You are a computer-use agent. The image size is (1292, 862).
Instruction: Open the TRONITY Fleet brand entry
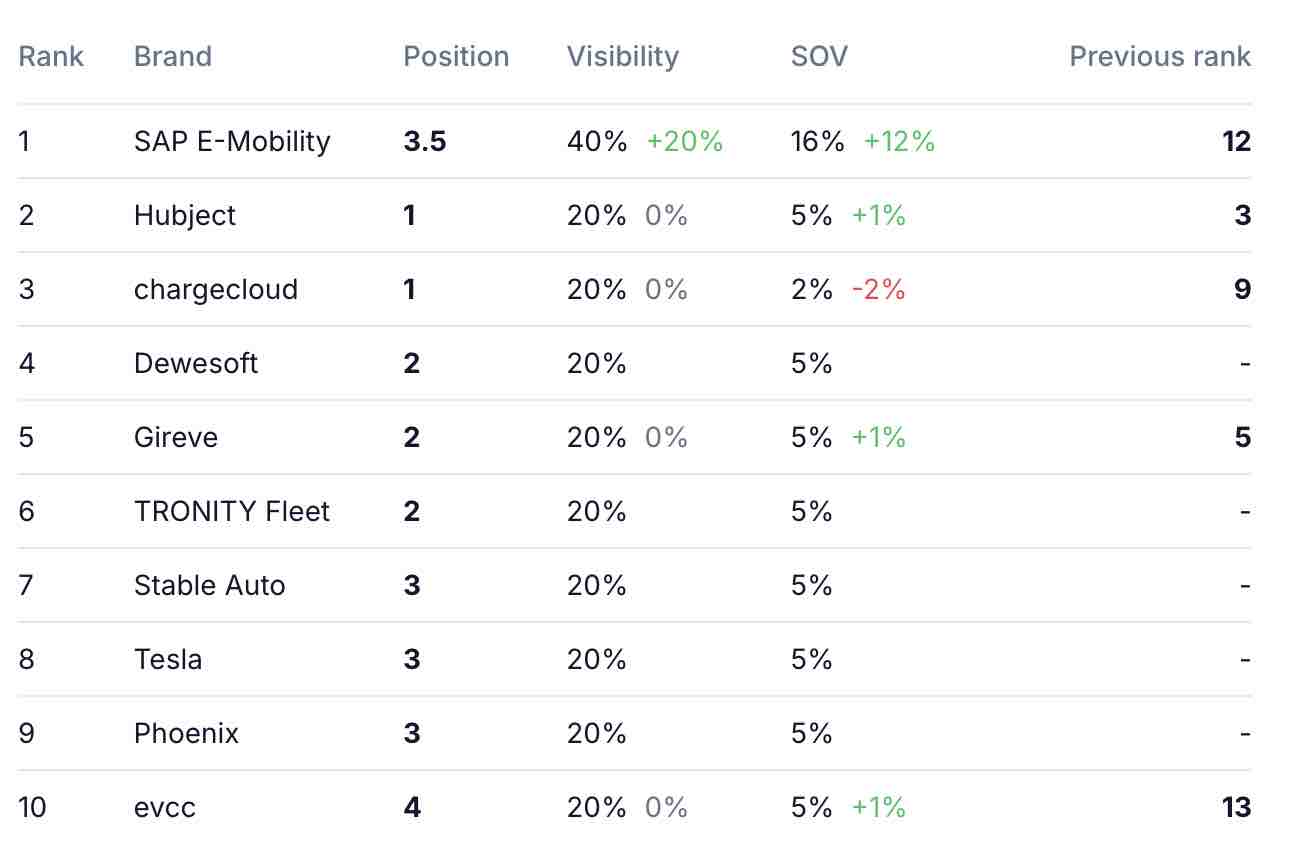(232, 511)
